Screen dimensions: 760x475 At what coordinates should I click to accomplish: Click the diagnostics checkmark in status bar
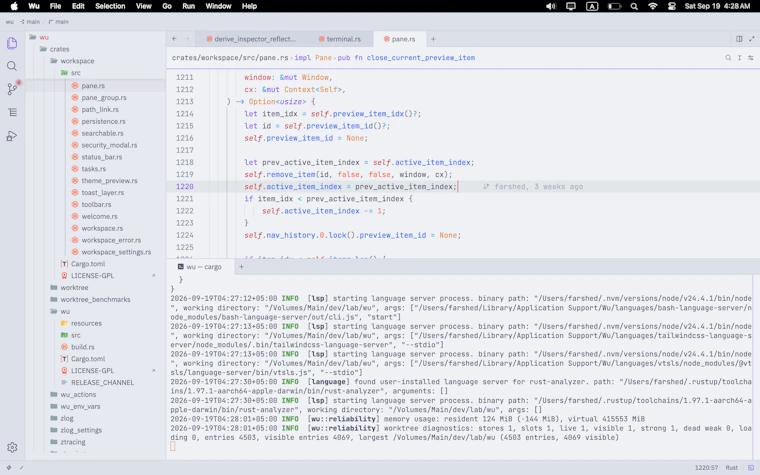pyautogui.click(x=21, y=468)
